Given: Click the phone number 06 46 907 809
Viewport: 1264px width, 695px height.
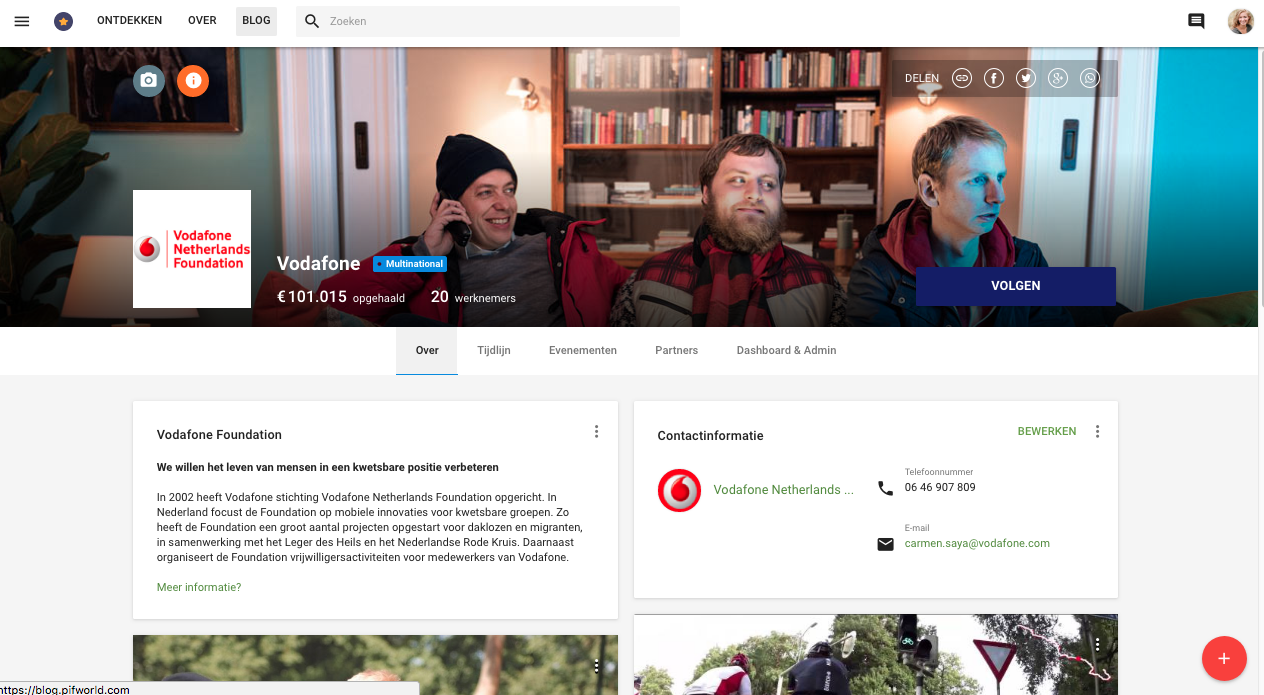Looking at the screenshot, I should coord(940,488).
